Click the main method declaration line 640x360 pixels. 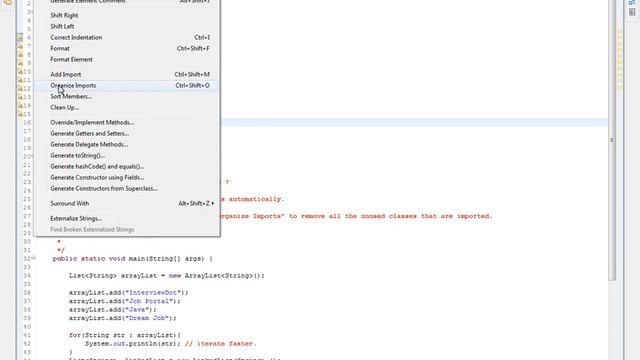(133, 259)
